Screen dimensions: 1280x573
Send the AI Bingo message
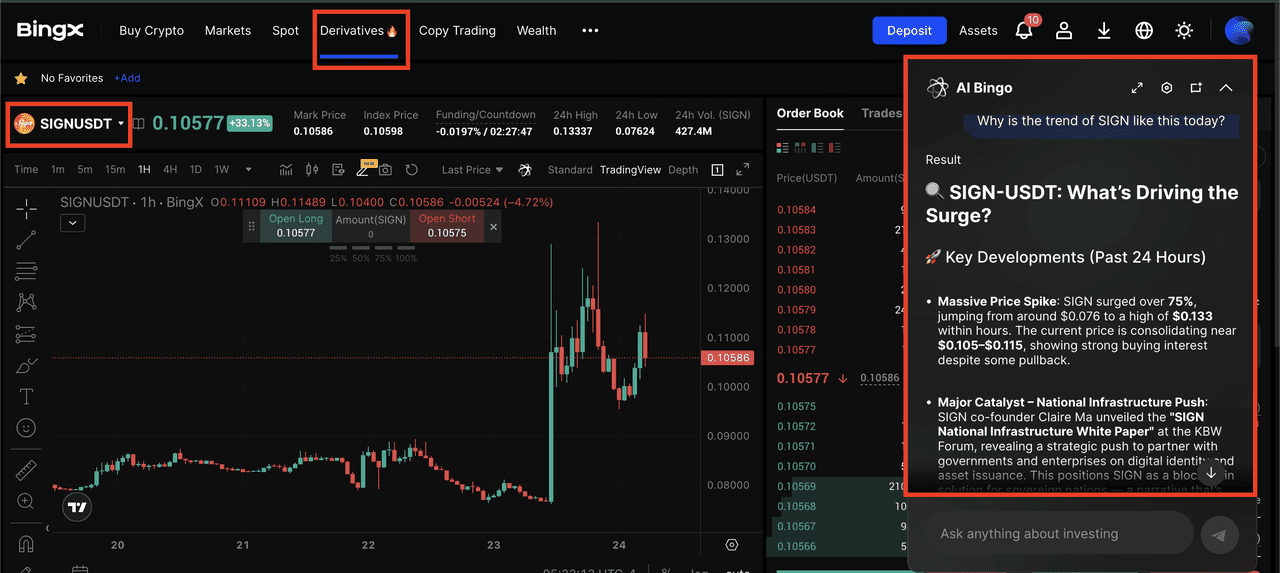1219,535
